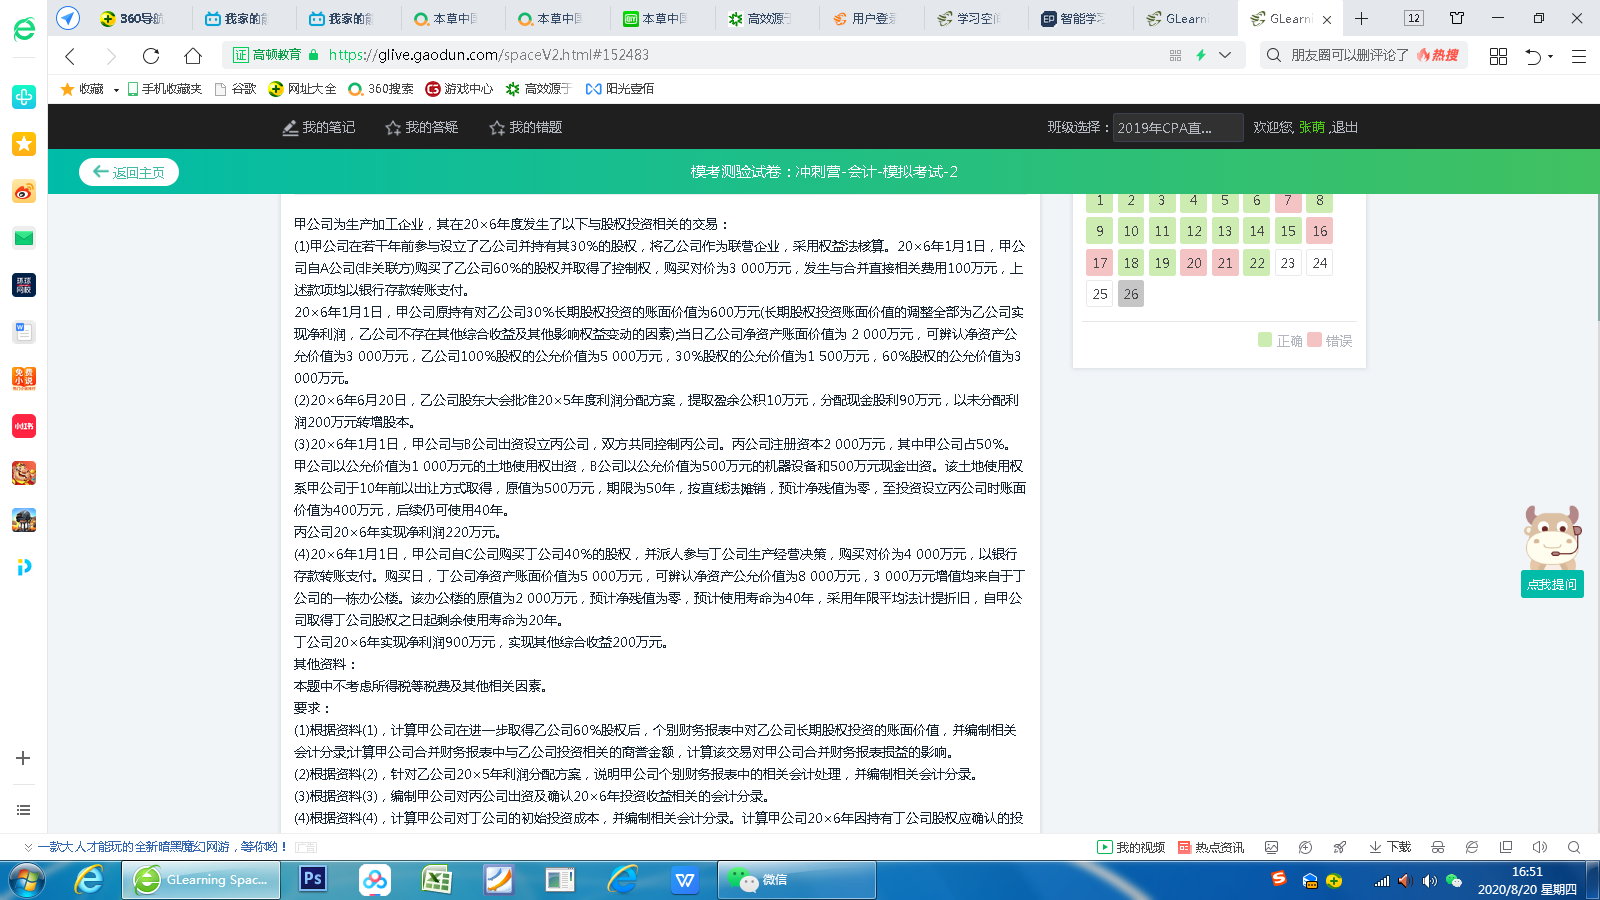This screenshot has height=900, width=1600.
Task: Click the browser address bar URL field
Action: pyautogui.click(x=700, y=56)
